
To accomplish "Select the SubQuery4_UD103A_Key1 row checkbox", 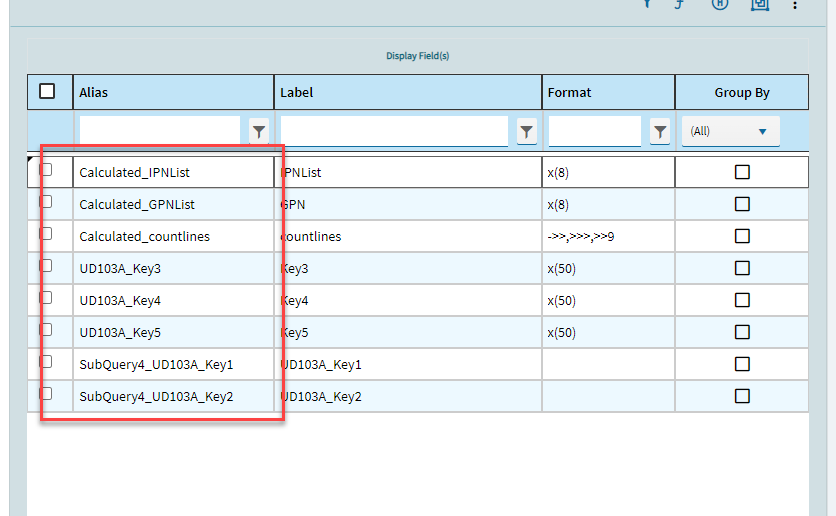I will (x=46, y=361).
